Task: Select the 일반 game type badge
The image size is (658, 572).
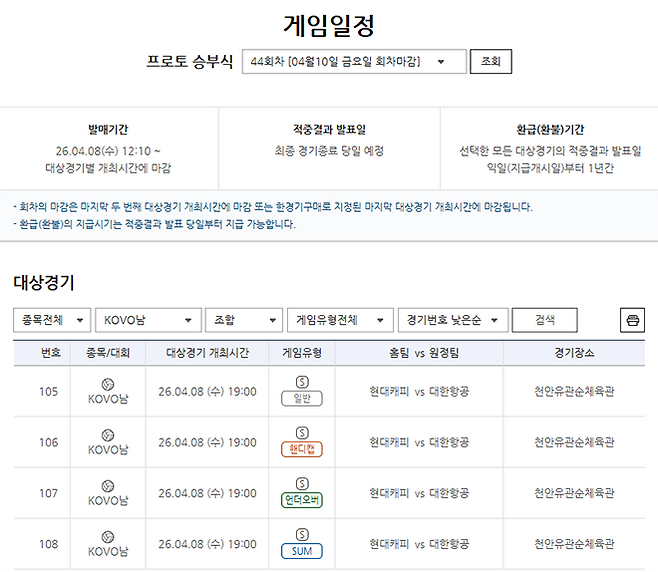Action: pos(302,399)
